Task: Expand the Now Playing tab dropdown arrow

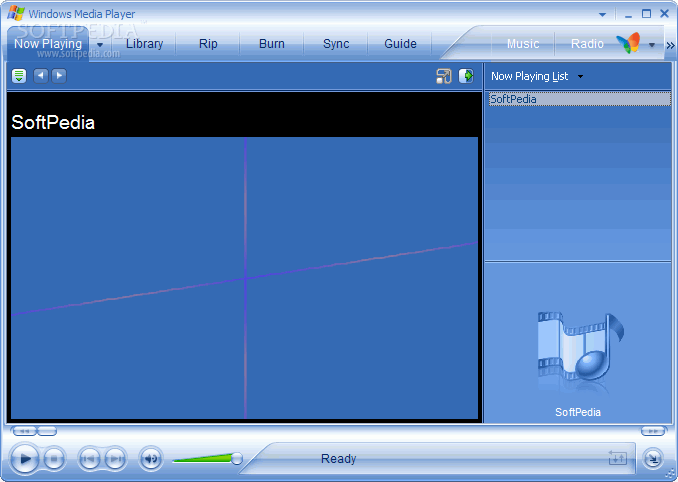Action: point(100,45)
